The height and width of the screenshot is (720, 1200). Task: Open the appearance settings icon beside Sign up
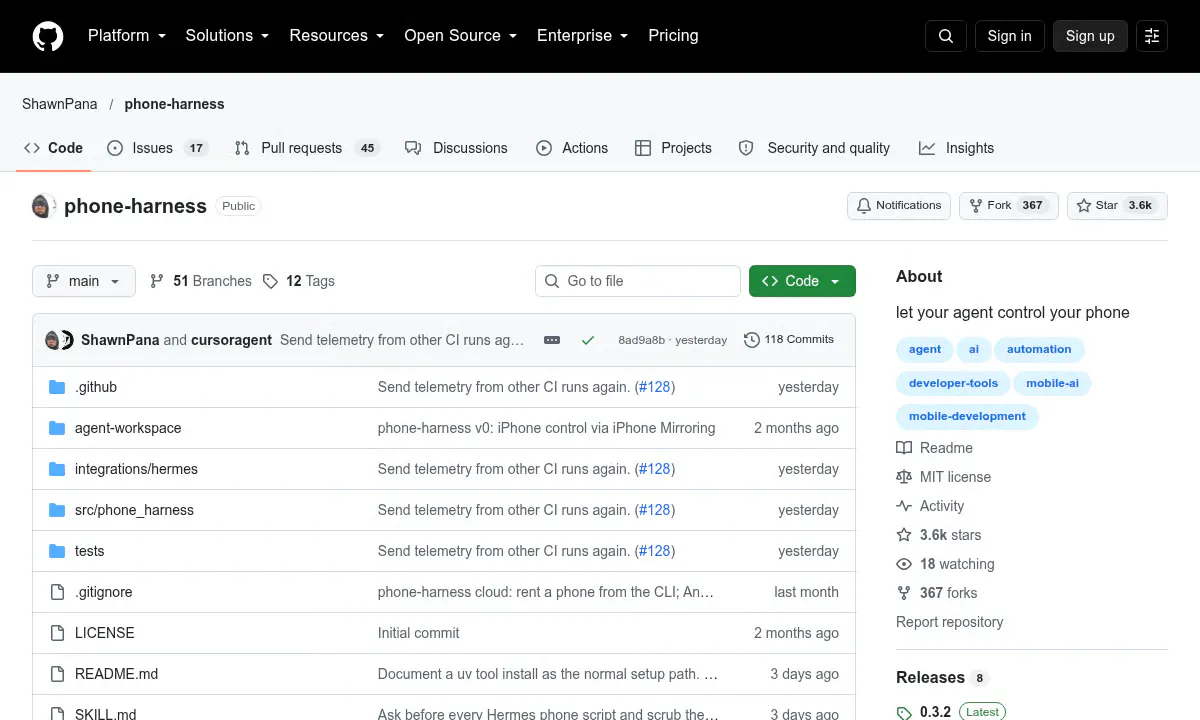point(1152,36)
